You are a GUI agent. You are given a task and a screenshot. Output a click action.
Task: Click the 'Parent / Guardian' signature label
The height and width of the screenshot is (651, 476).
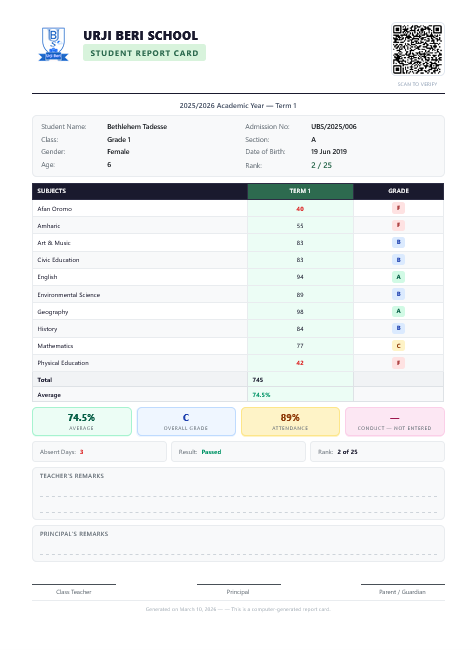coord(402,592)
